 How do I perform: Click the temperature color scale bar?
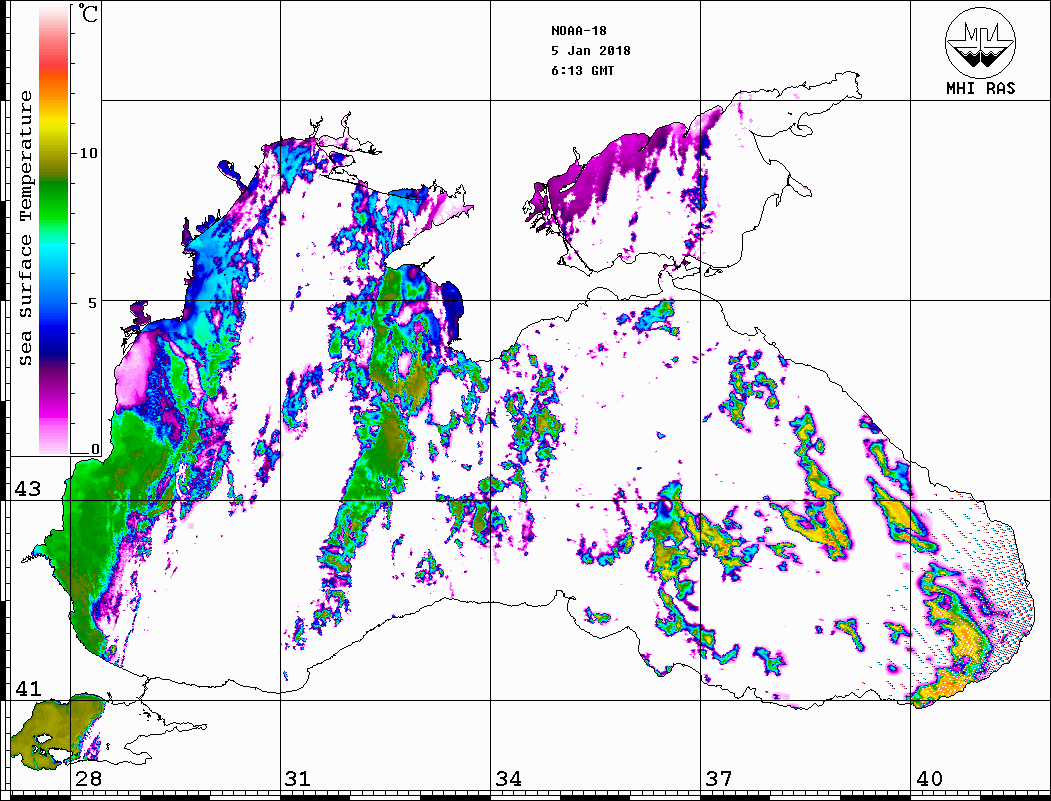pyautogui.click(x=54, y=229)
